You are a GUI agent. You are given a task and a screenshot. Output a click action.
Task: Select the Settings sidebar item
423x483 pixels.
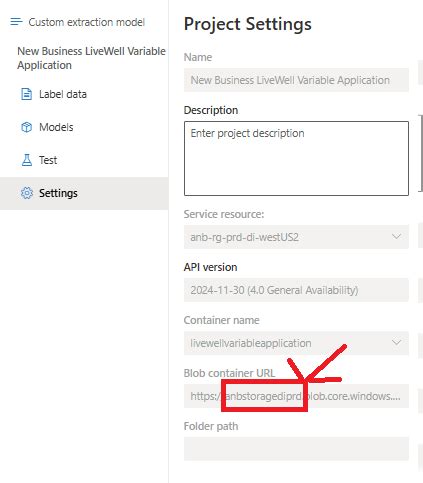[84, 193]
